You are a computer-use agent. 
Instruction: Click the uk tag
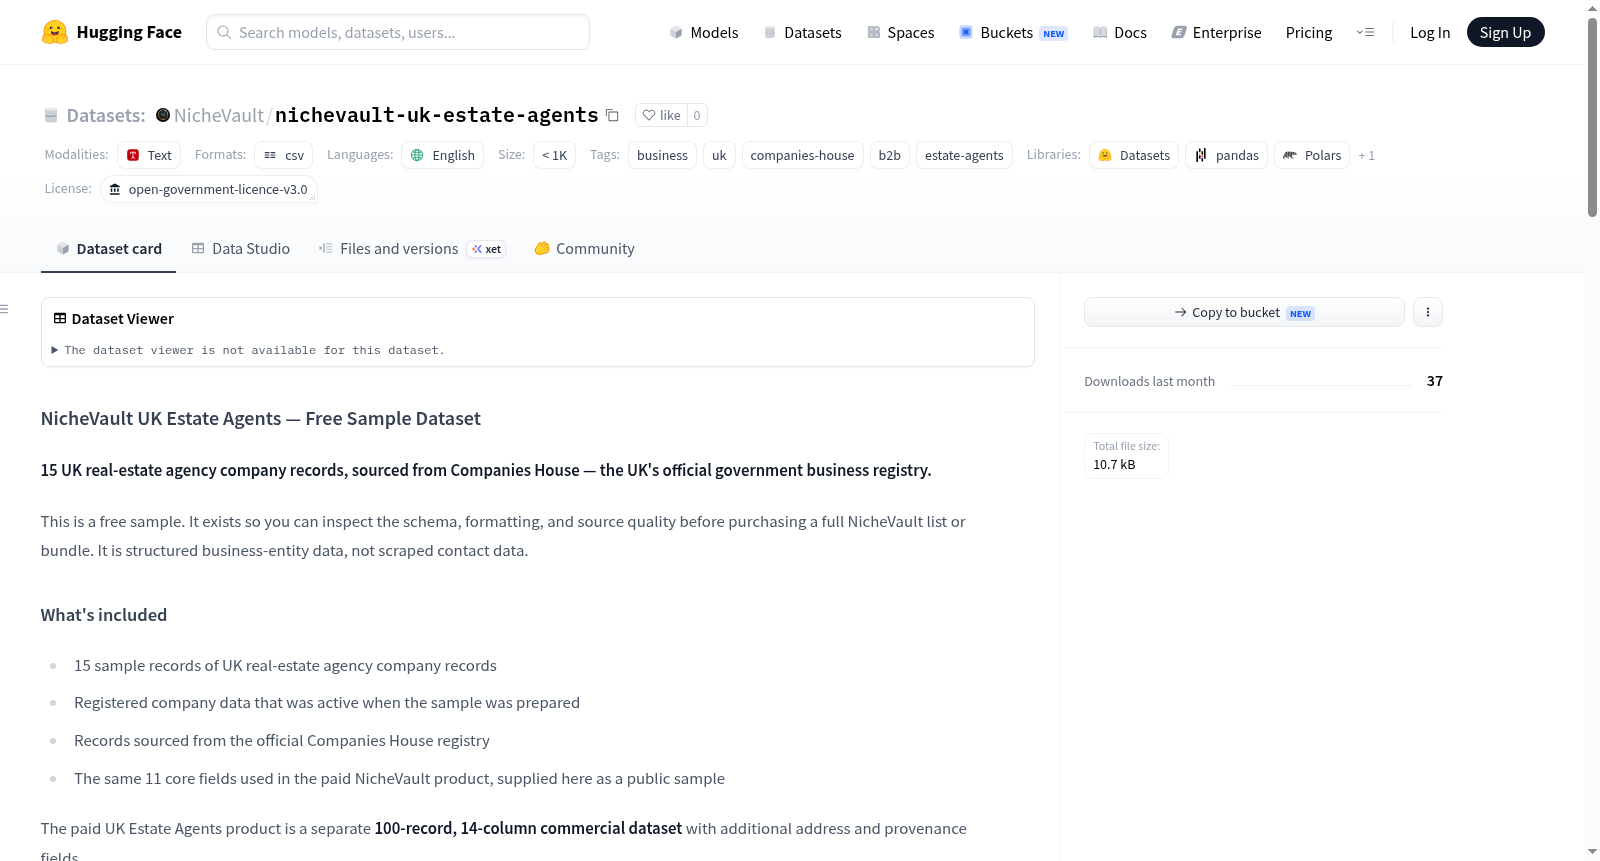719,155
